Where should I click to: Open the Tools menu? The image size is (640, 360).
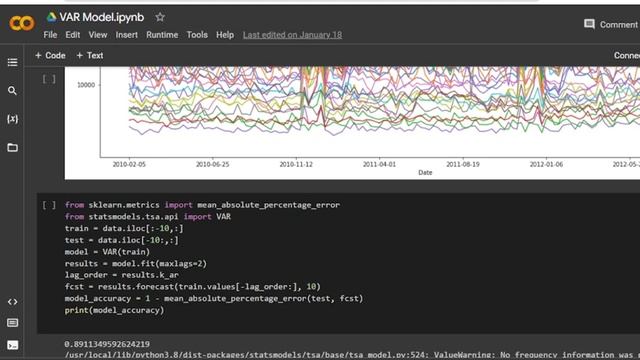click(x=197, y=35)
